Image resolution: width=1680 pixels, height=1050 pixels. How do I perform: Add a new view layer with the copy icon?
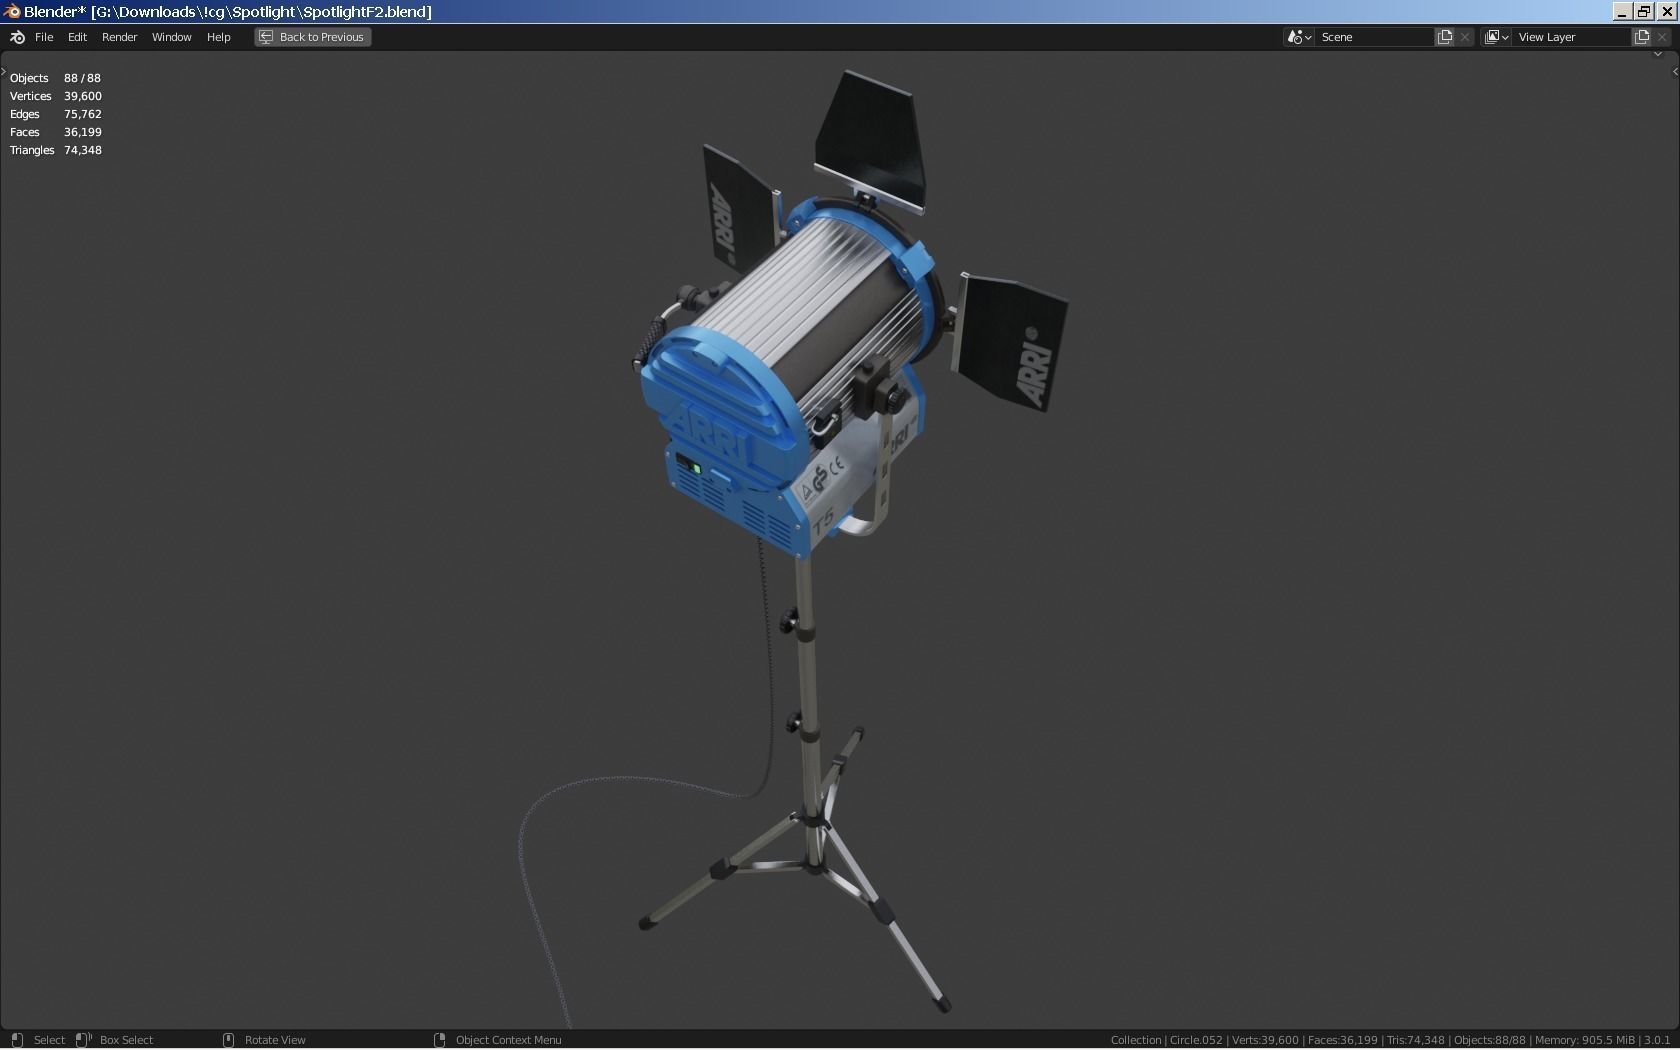1642,37
